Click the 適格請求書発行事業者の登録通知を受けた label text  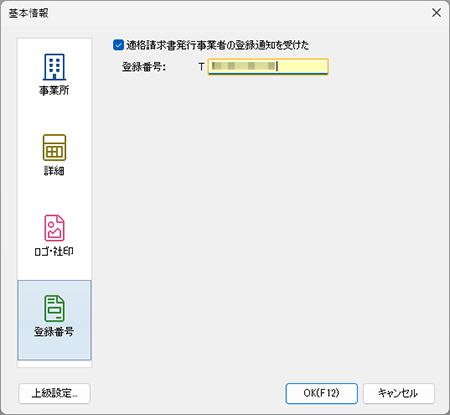[x=217, y=45]
